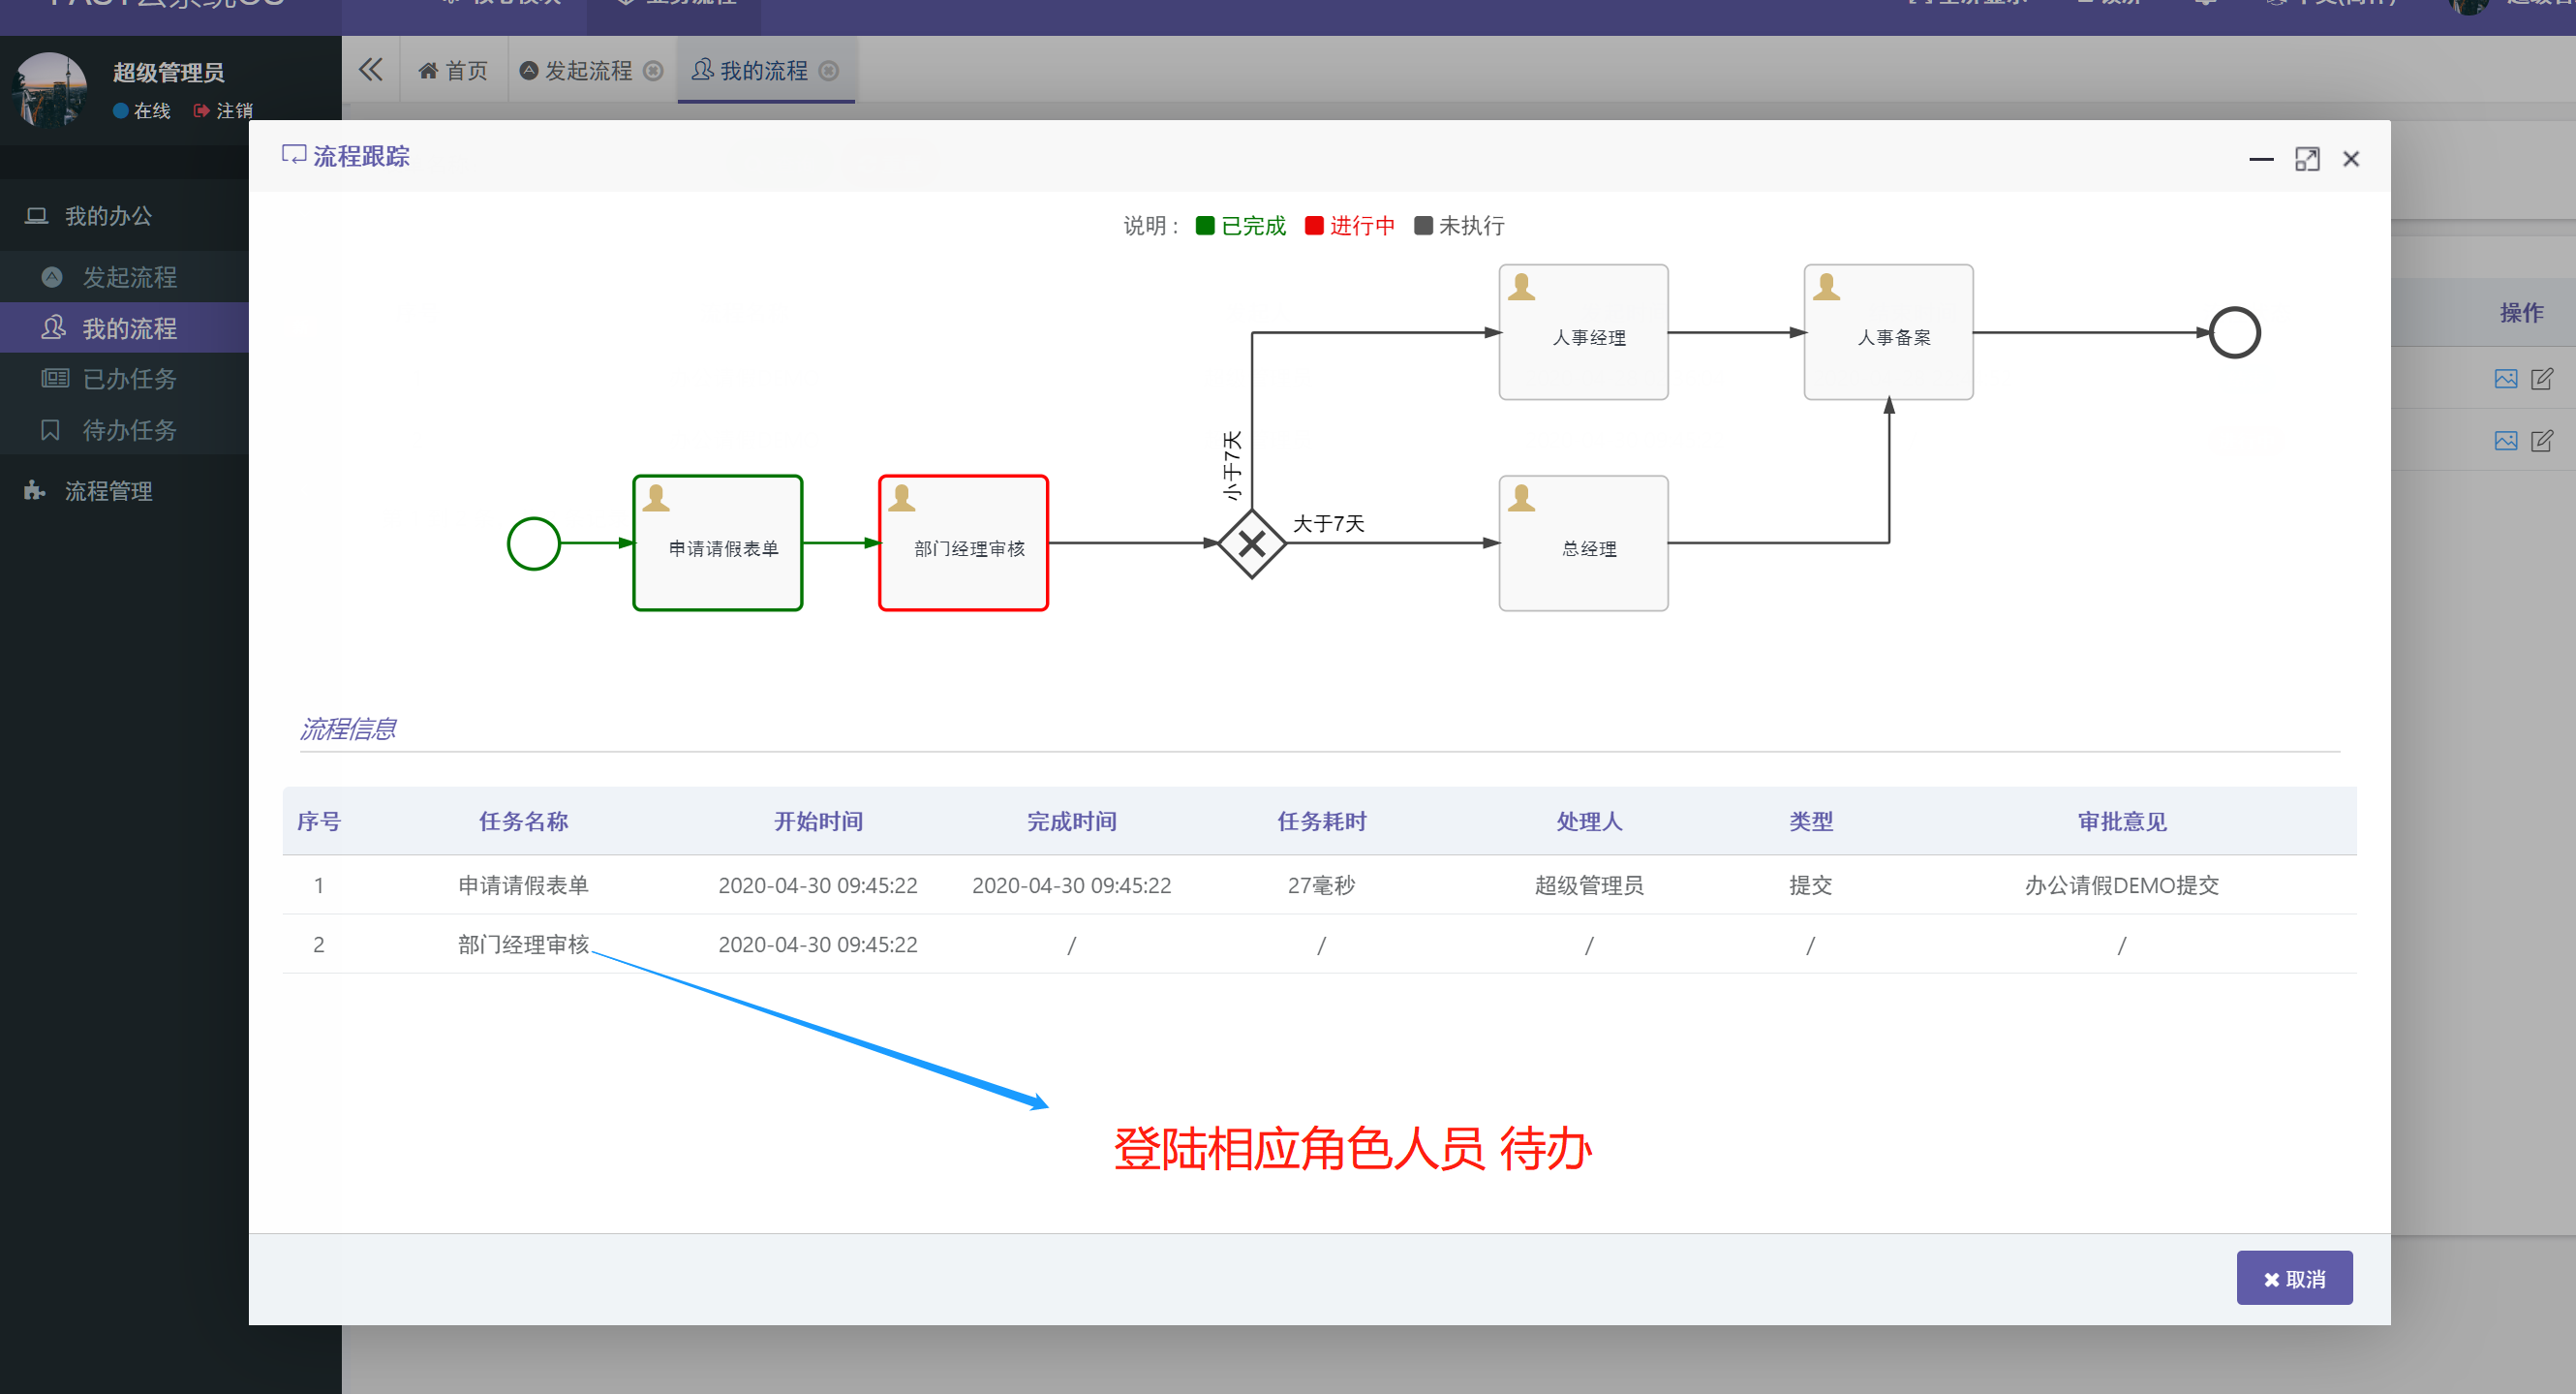Open 待办任务 in the sidebar
This screenshot has width=2576, height=1394.
124,430
